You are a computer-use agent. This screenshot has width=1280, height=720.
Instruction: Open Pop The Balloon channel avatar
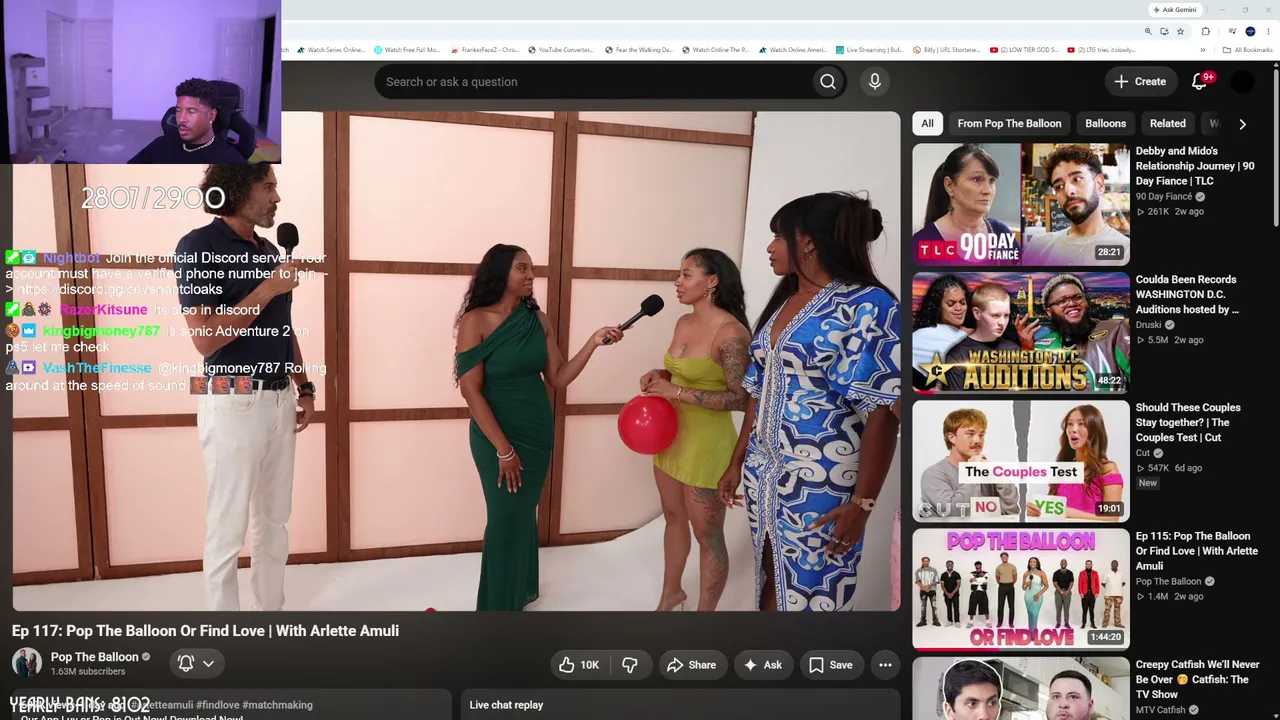27,663
